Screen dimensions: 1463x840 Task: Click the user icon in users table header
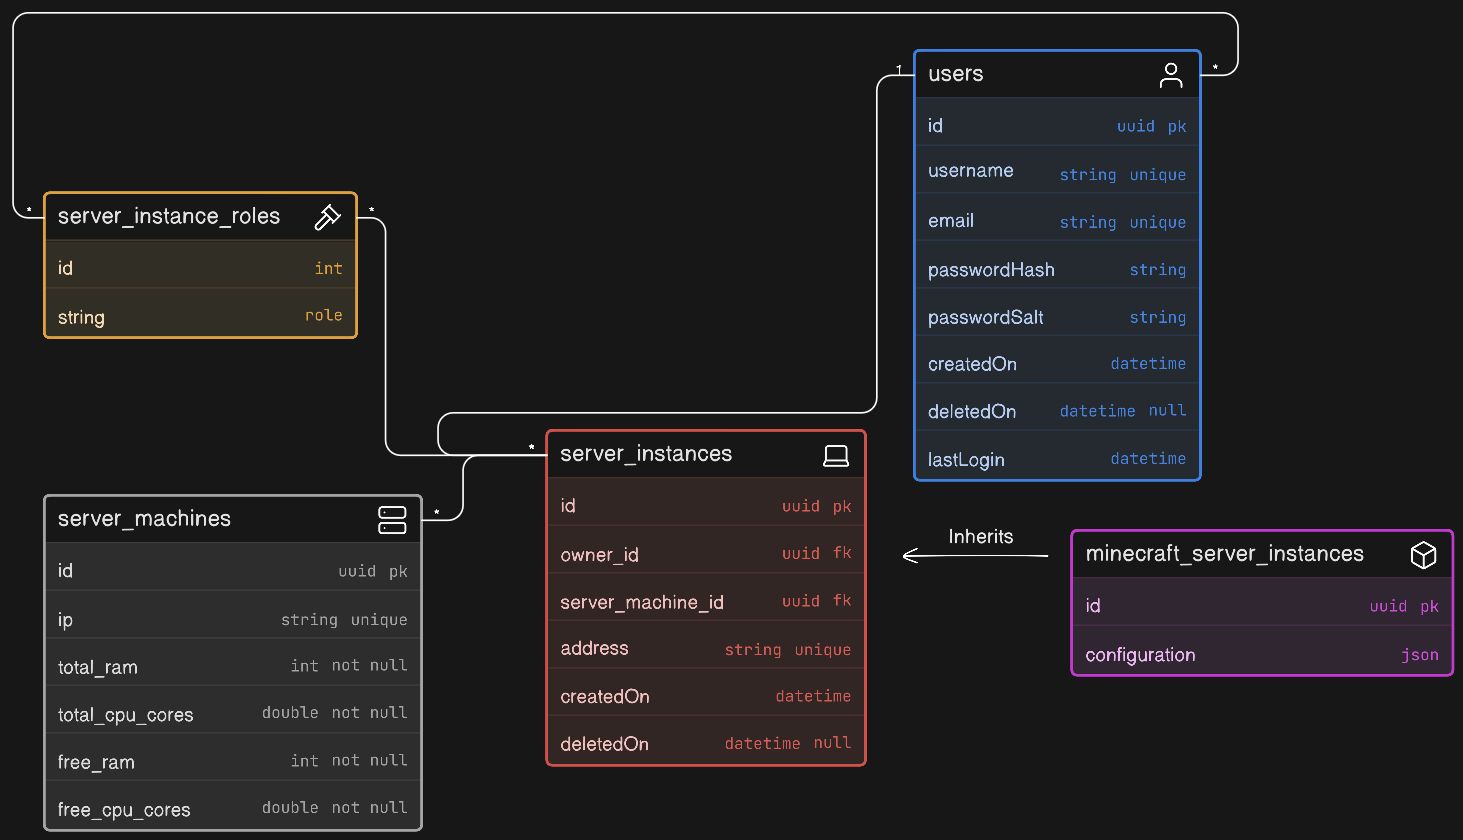(1171, 75)
